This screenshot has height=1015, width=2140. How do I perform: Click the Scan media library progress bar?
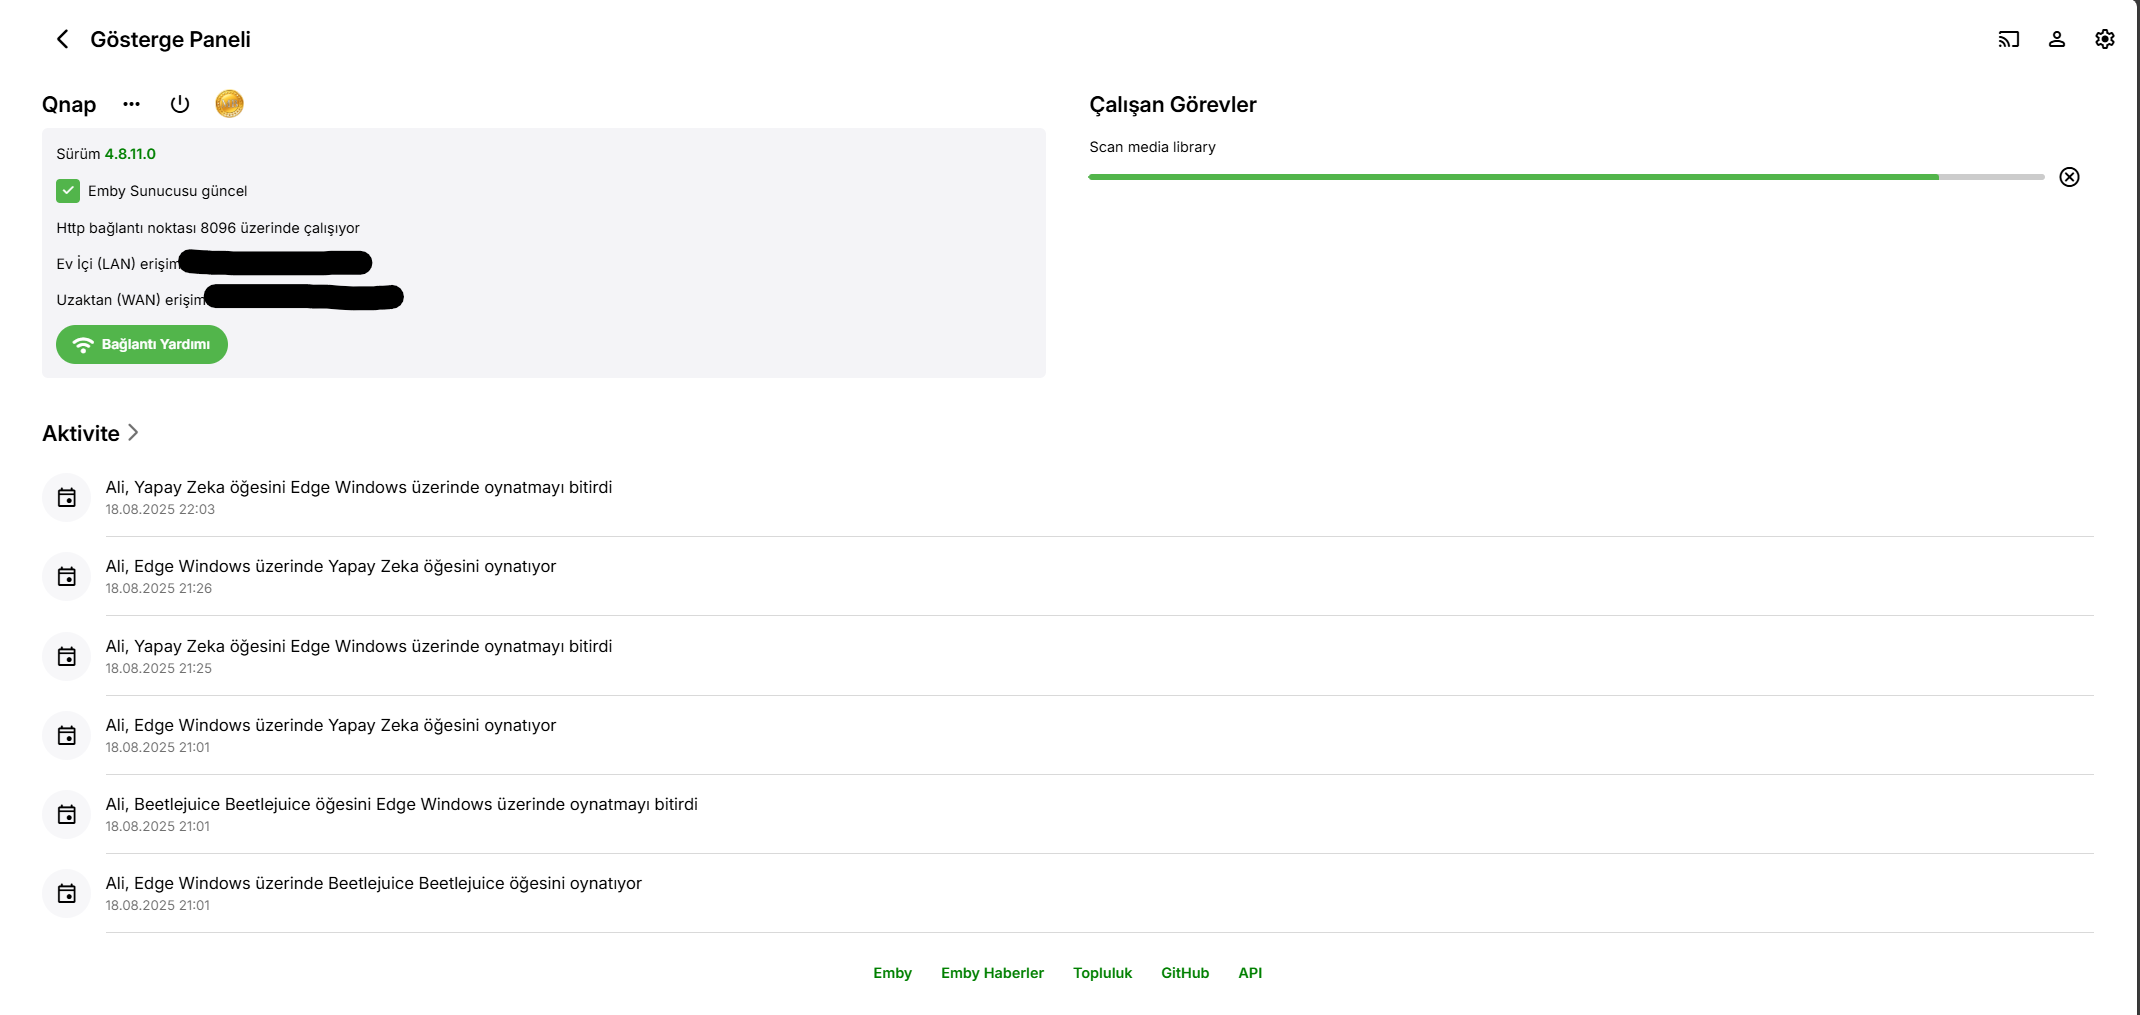[1565, 177]
